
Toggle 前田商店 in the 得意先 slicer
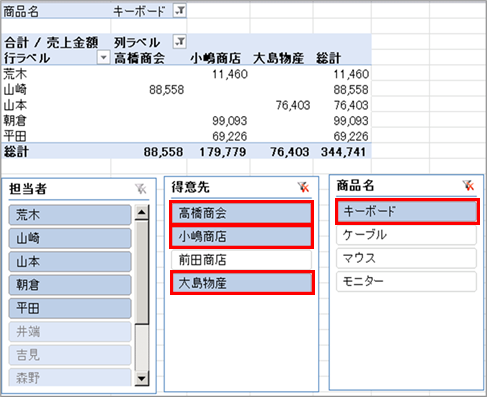[241, 260]
